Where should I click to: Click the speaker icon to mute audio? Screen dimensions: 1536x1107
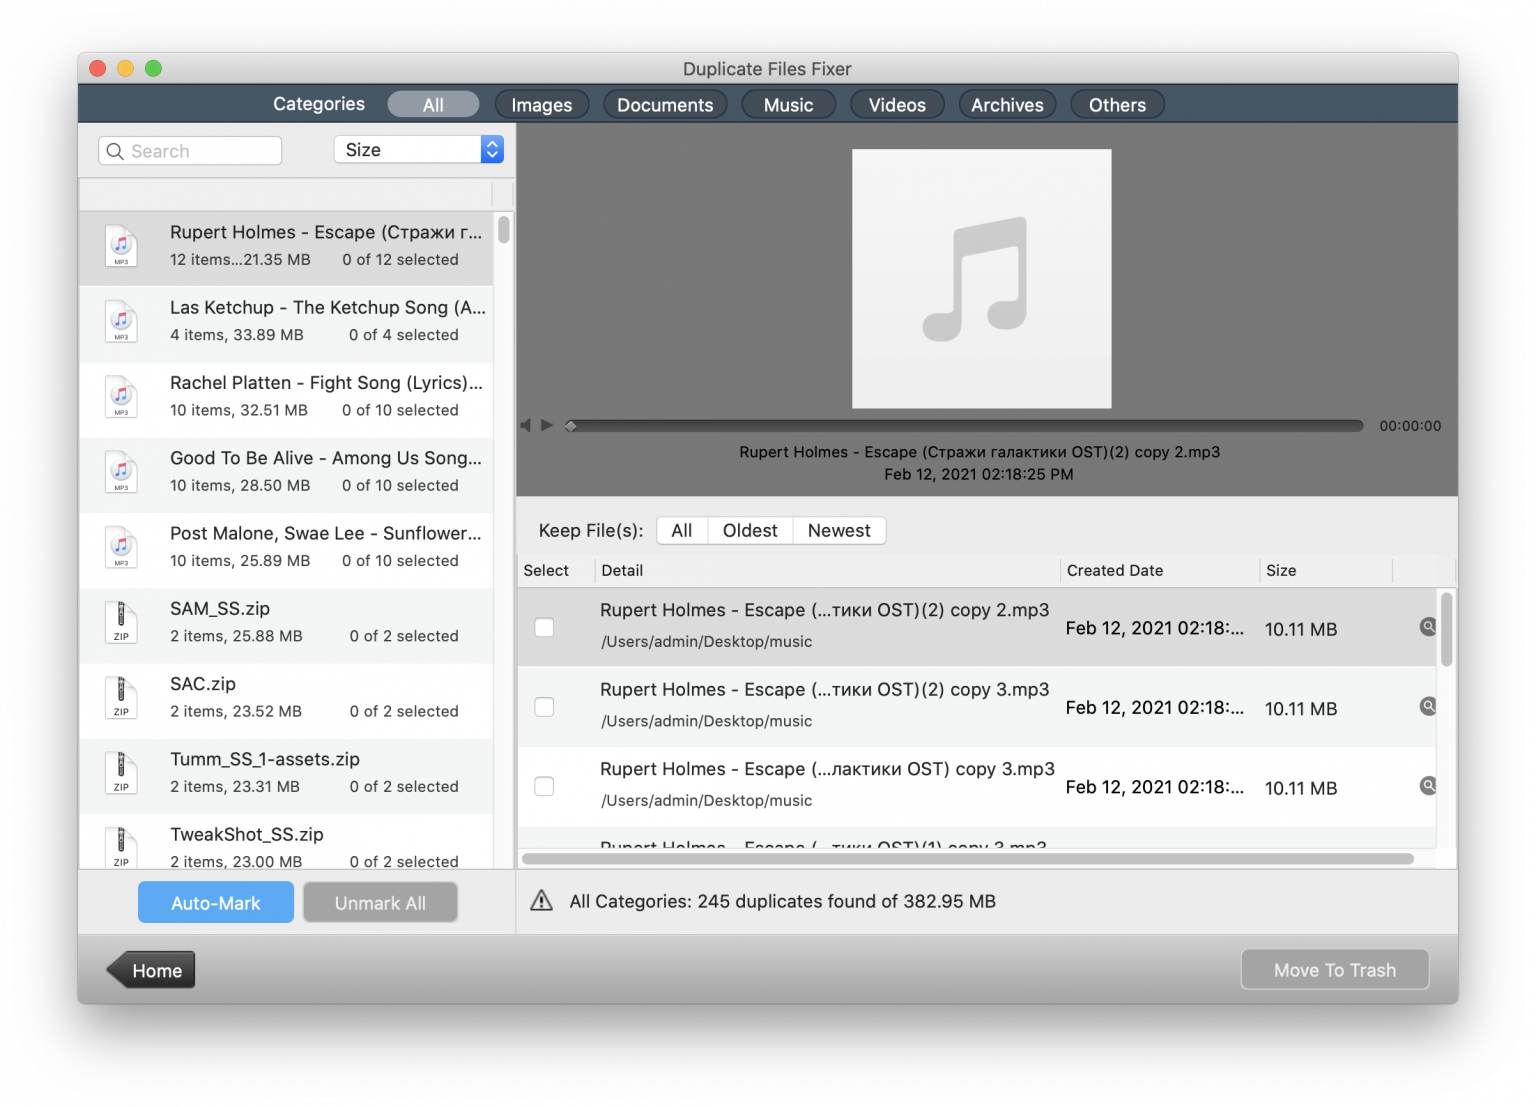[x=525, y=425]
